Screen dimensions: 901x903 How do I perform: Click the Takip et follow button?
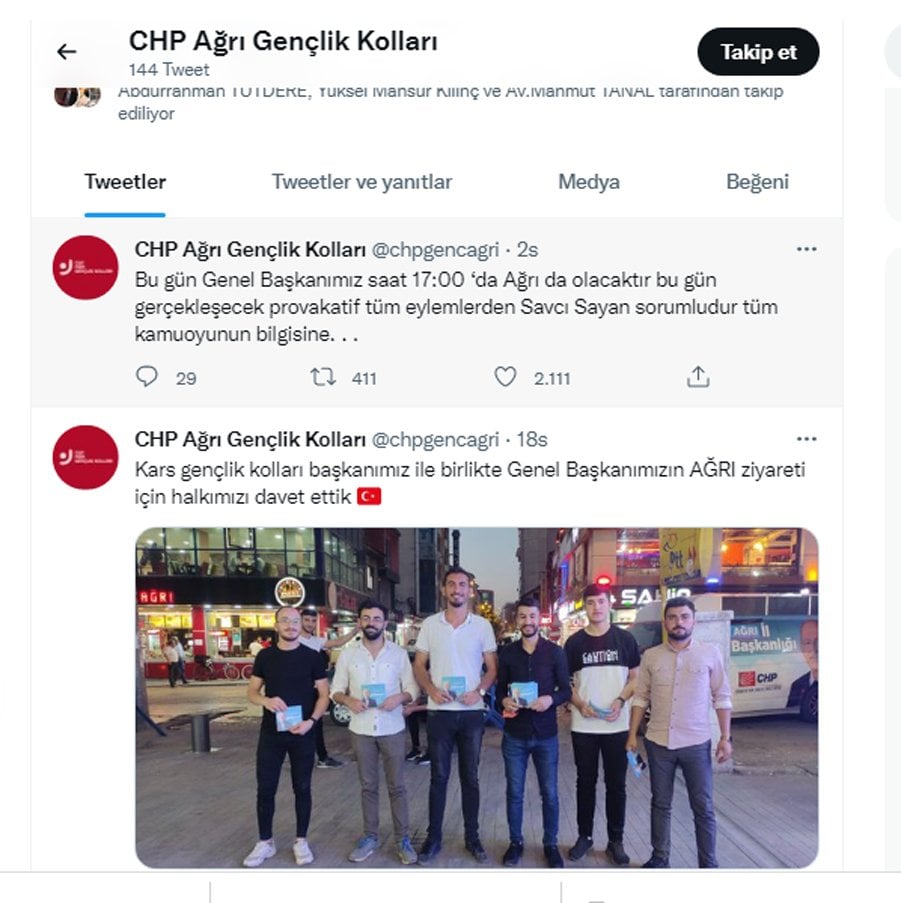coord(758,52)
